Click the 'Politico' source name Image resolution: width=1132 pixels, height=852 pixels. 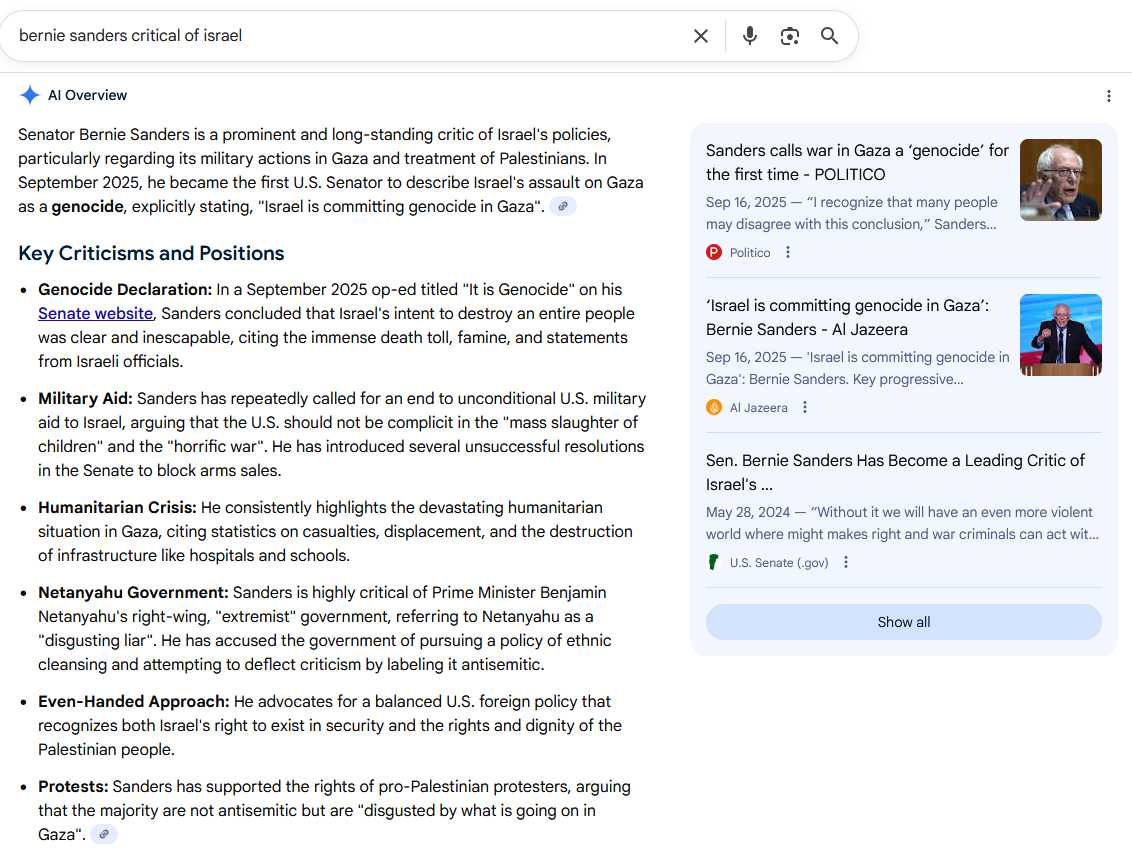coord(749,253)
